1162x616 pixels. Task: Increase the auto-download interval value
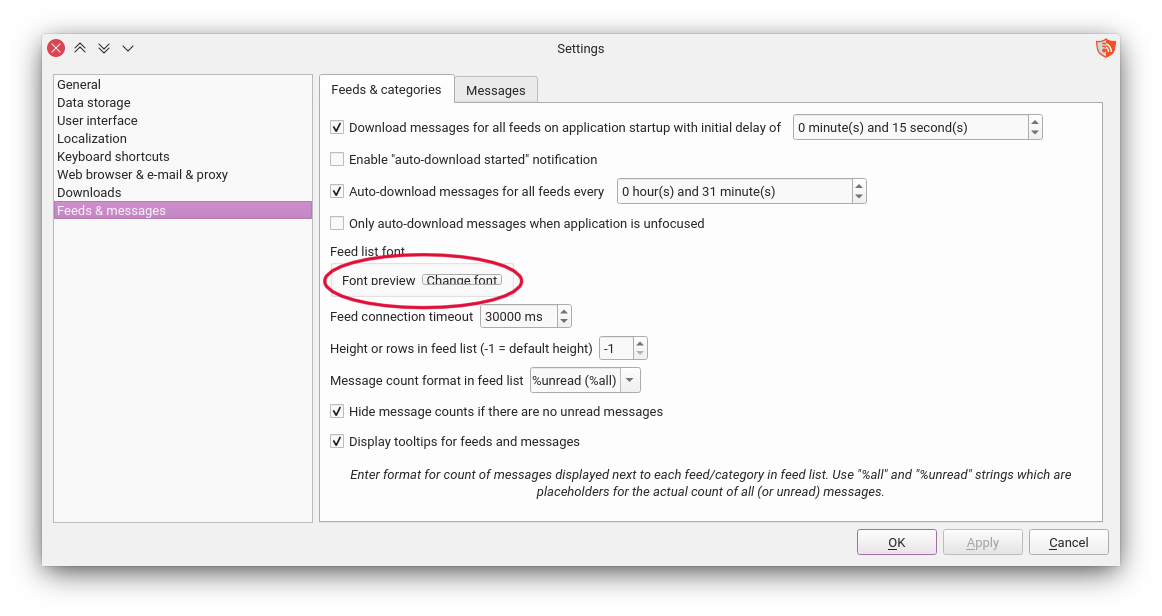(x=859, y=185)
